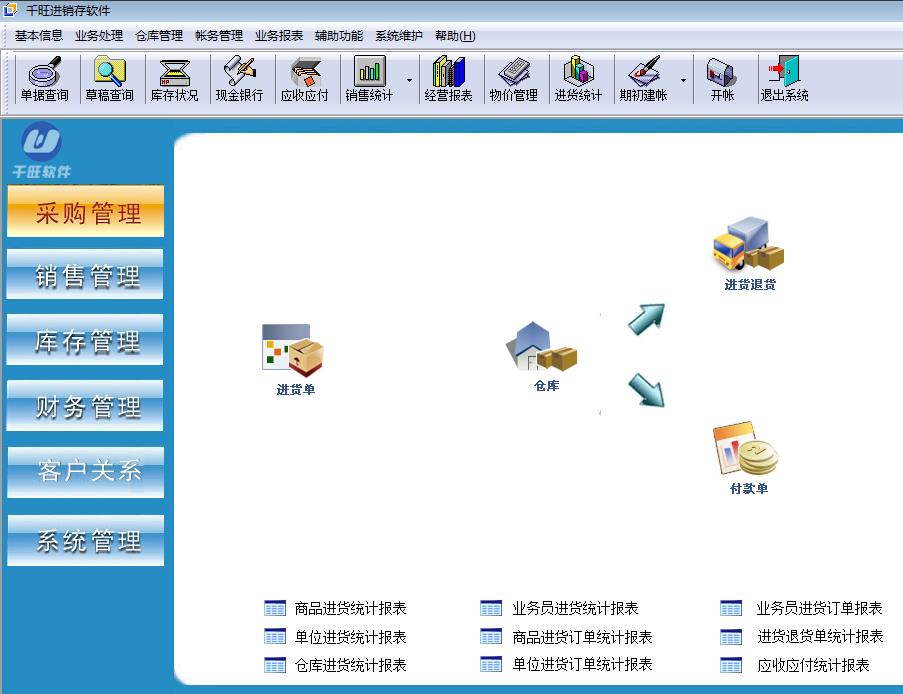This screenshot has height=694, width=903.
Task: Open the 业务处理 menu
Action: 98,35
